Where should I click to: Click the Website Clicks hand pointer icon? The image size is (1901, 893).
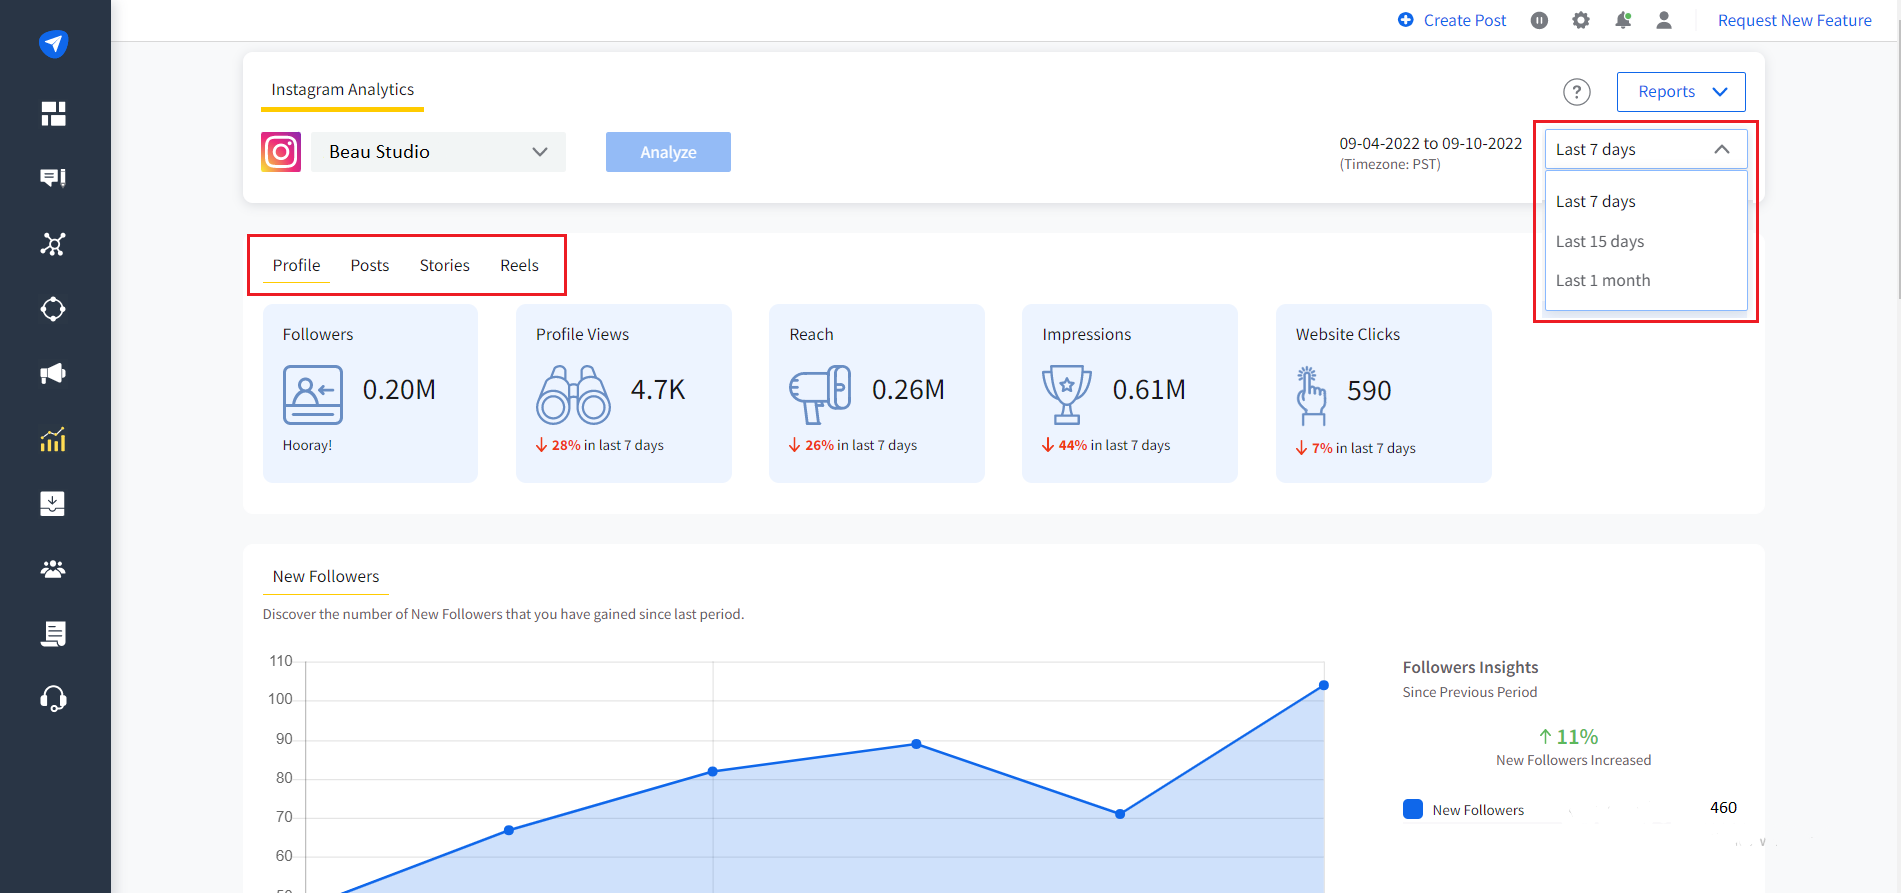coord(1310,396)
